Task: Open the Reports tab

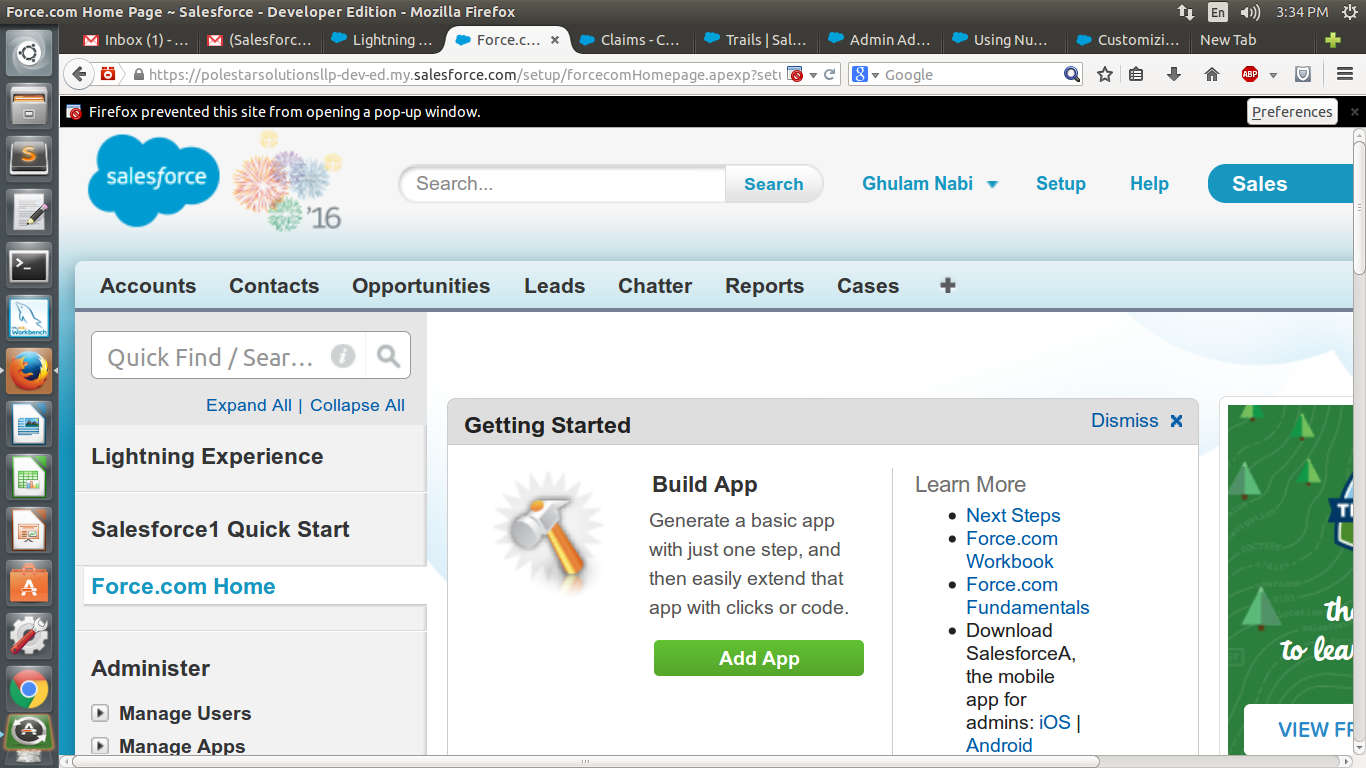Action: tap(765, 286)
